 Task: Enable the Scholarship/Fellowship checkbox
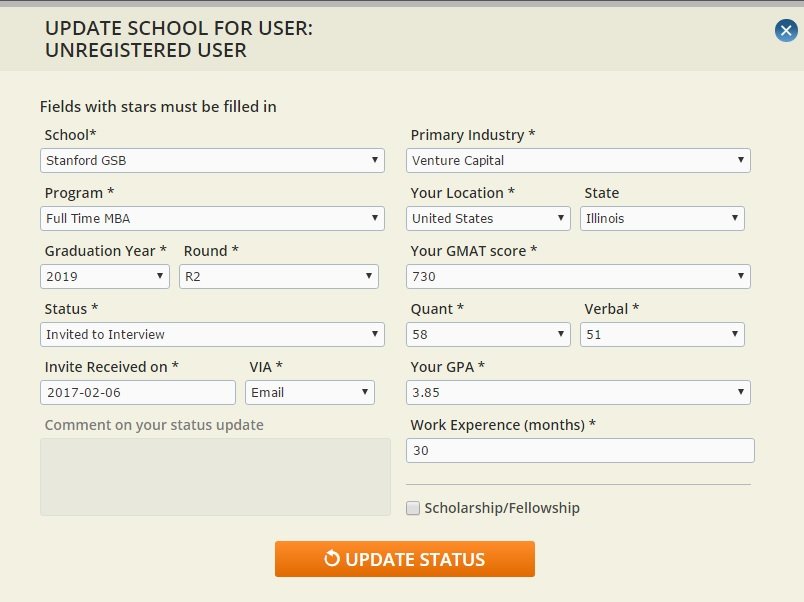(x=413, y=508)
